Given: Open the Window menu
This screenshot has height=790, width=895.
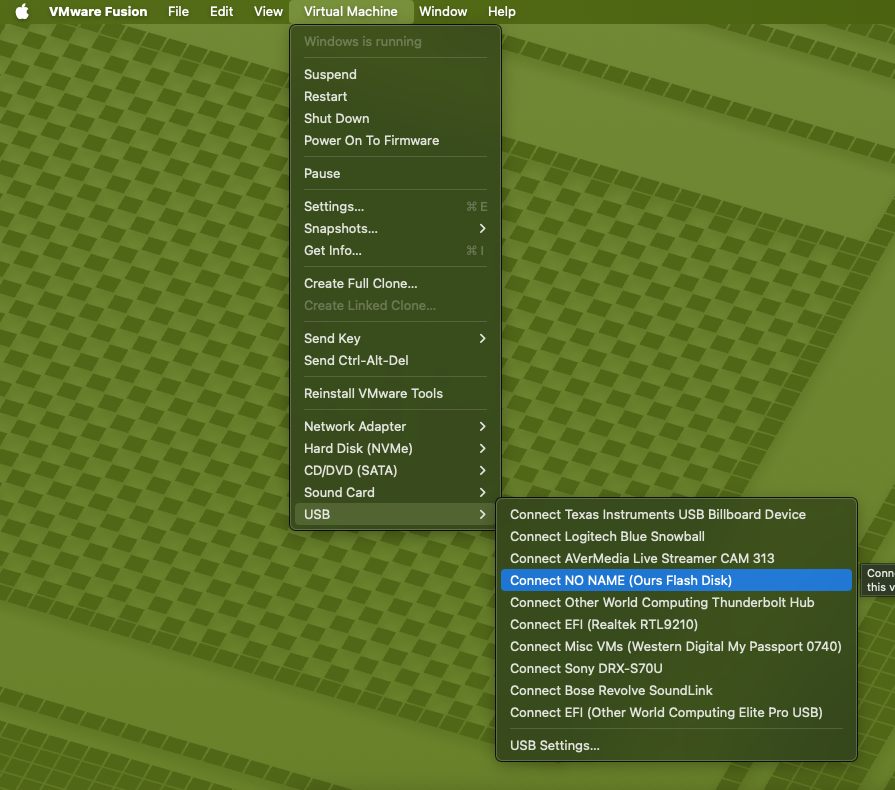Looking at the screenshot, I should [443, 11].
